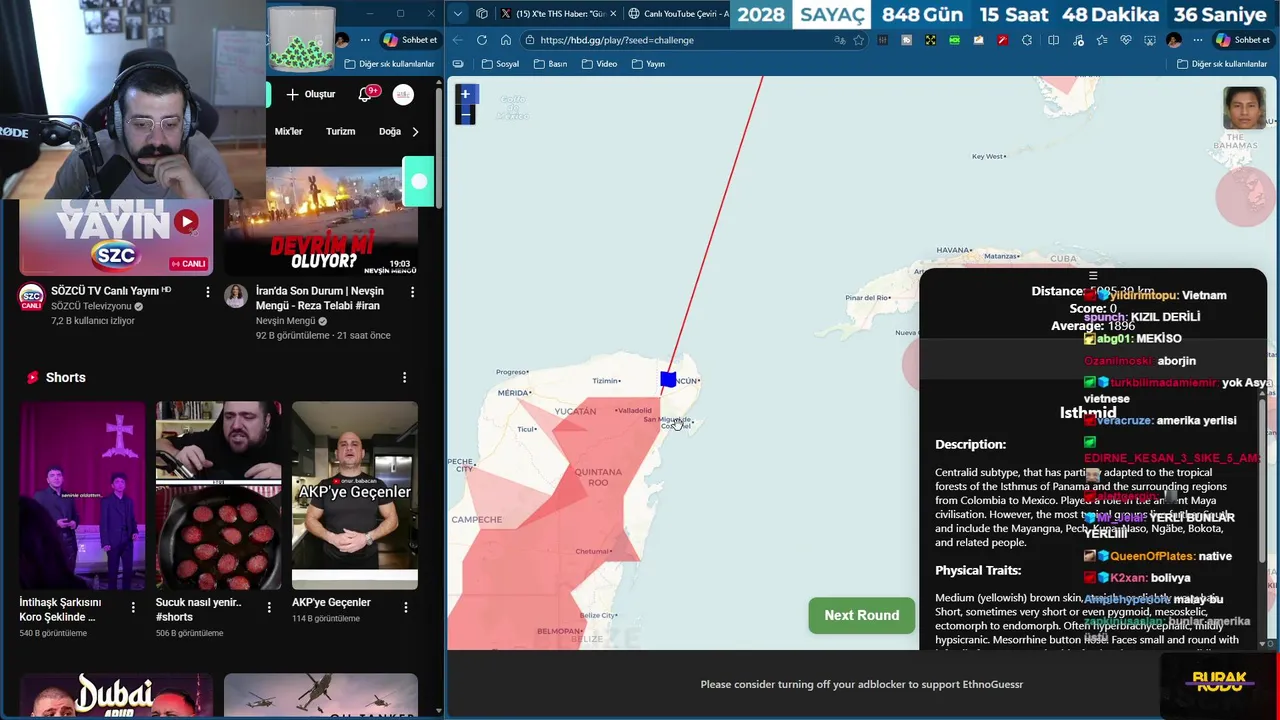Click the Oluştur button on YouTube
Screen dimensions: 1280x720
[x=311, y=94]
